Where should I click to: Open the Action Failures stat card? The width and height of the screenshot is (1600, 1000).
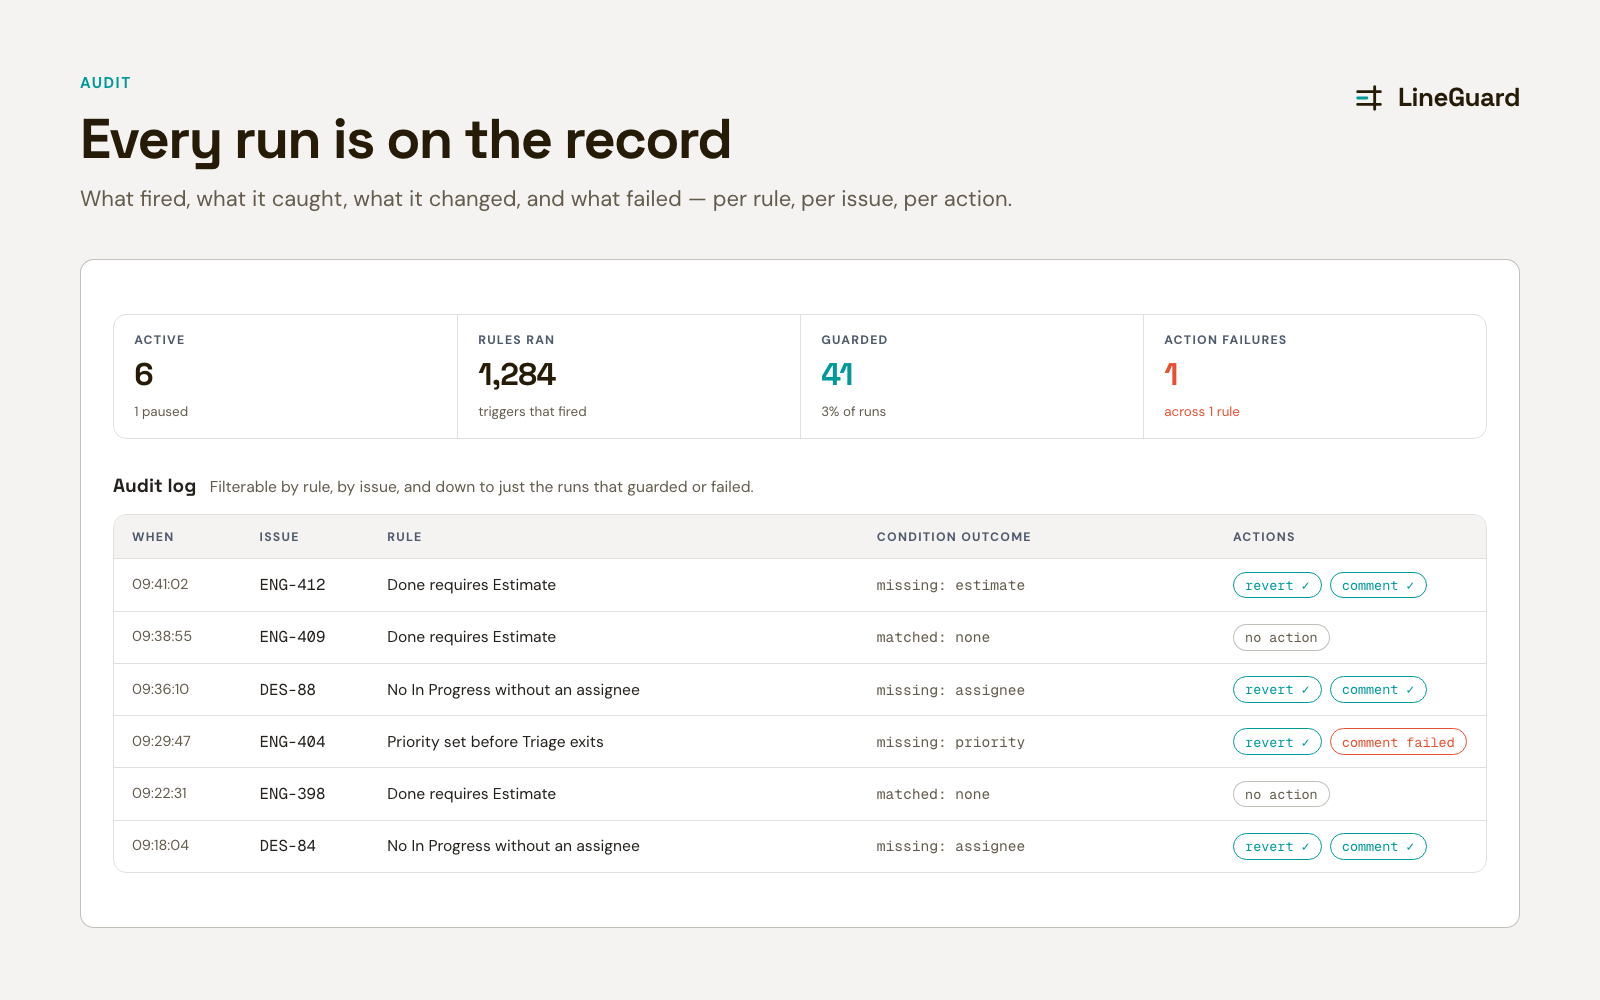point(1315,376)
